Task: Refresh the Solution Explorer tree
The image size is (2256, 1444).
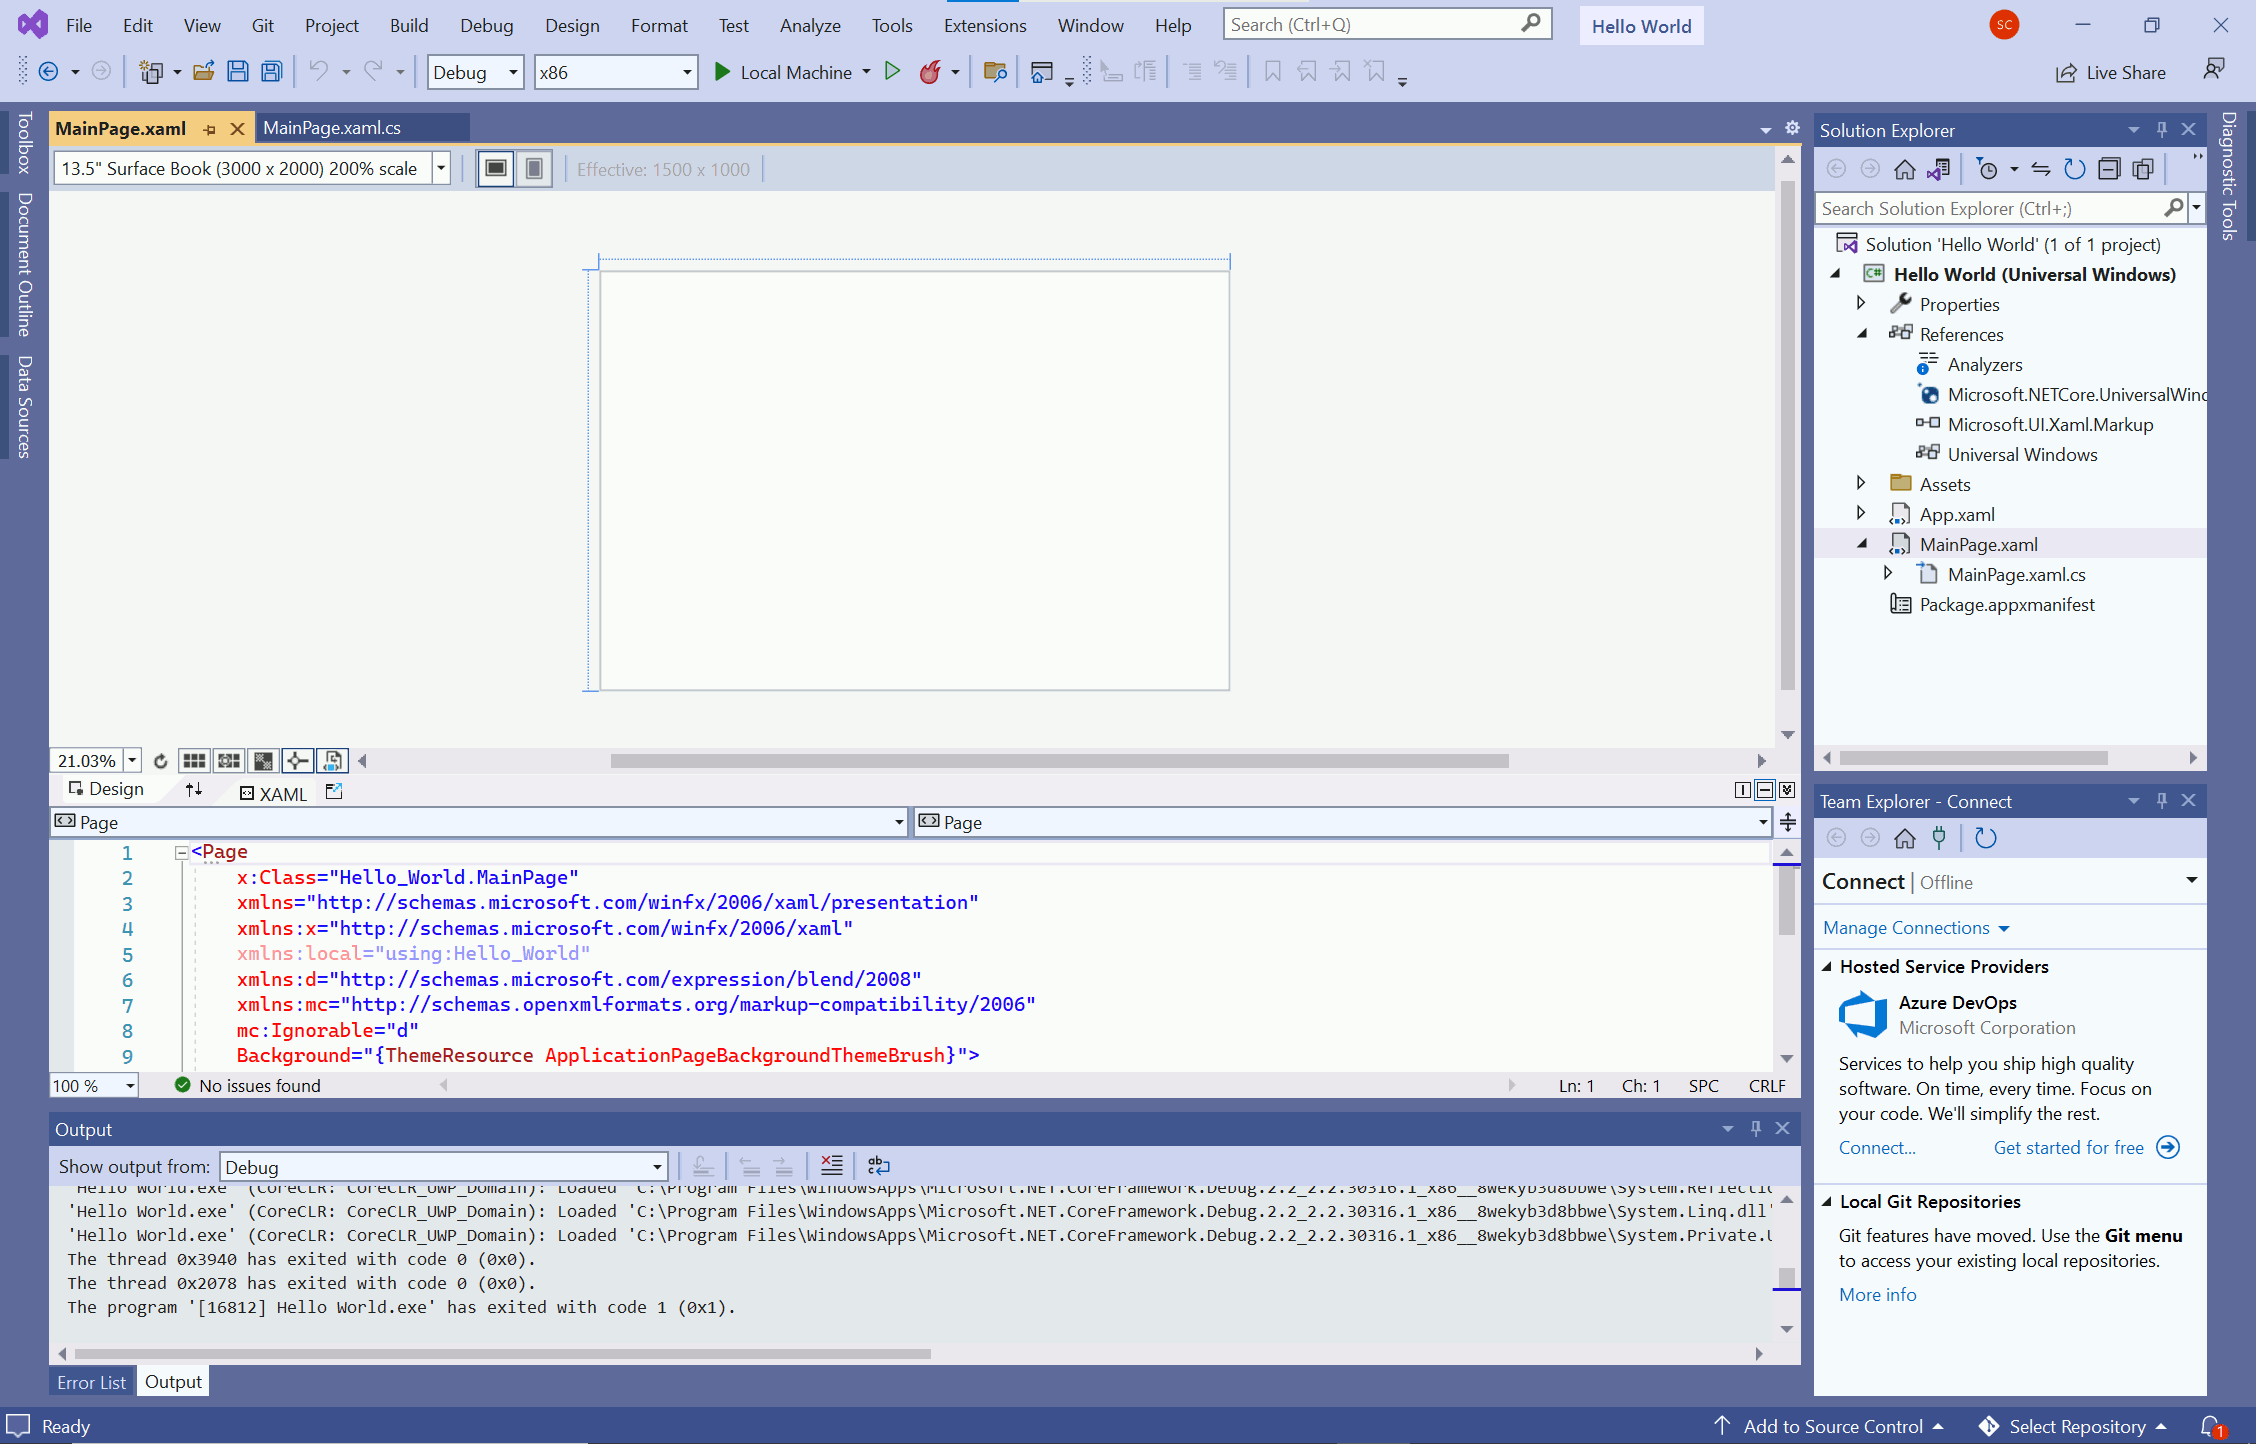Action: 2074,168
